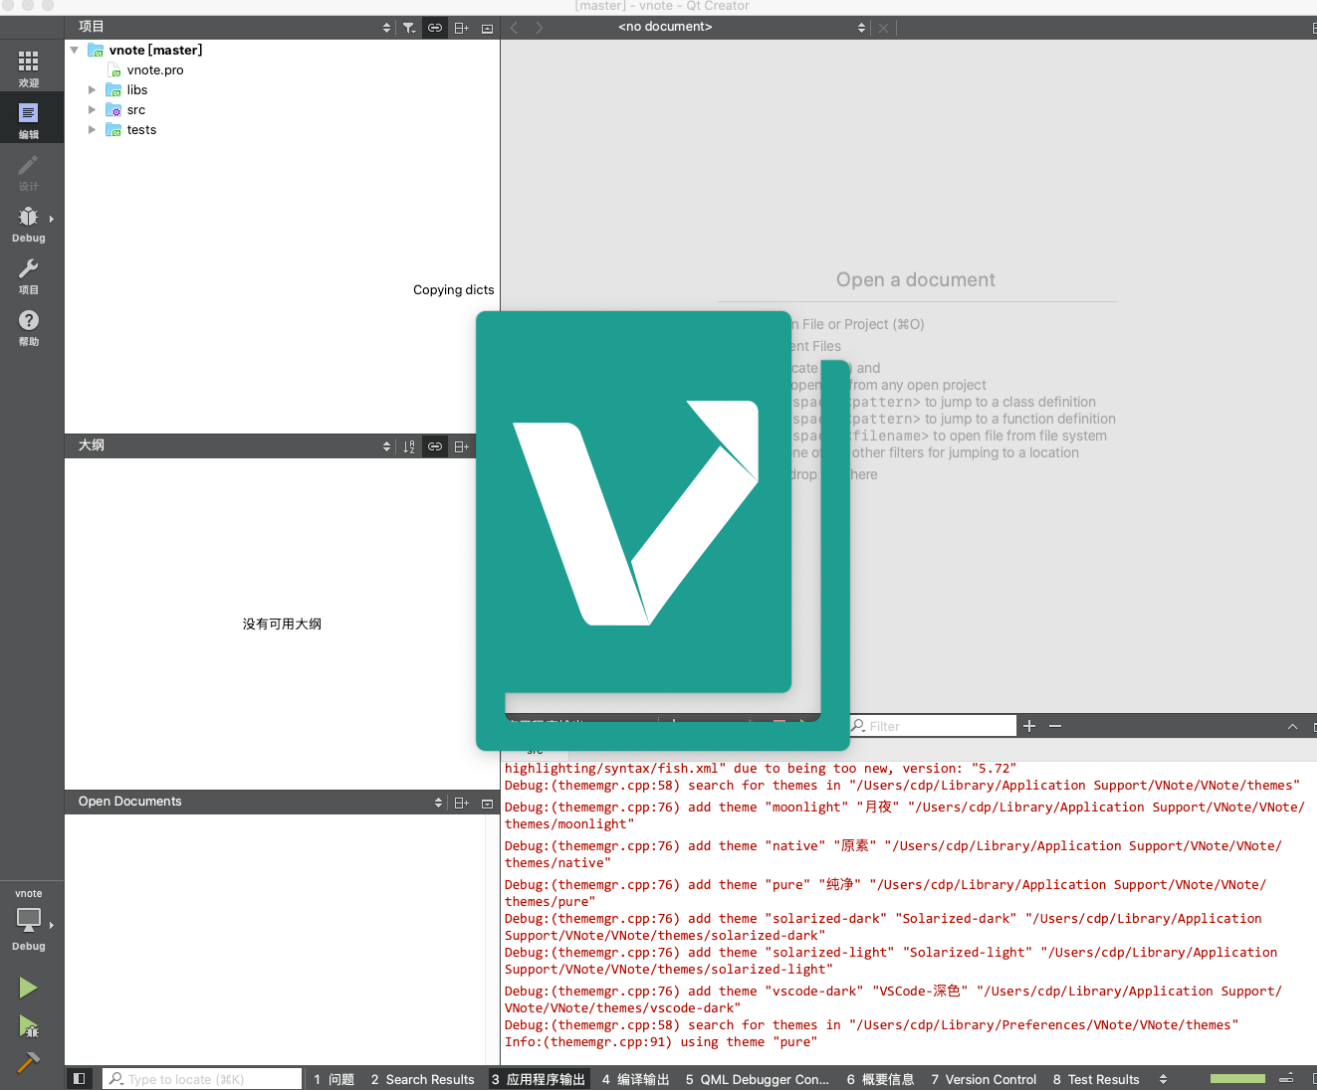
Task: Build the project with the hammer icon
Action: click(28, 1062)
